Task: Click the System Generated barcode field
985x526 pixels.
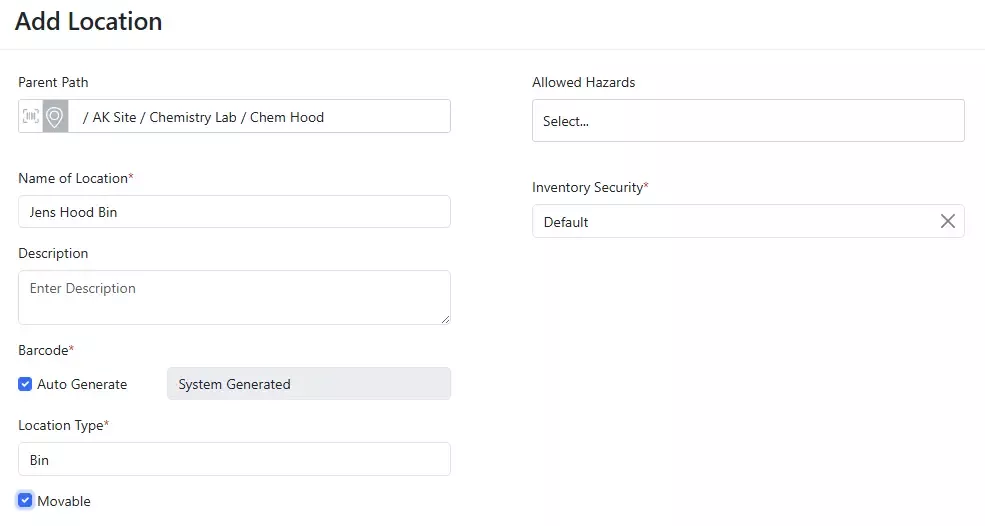Action: [308, 384]
